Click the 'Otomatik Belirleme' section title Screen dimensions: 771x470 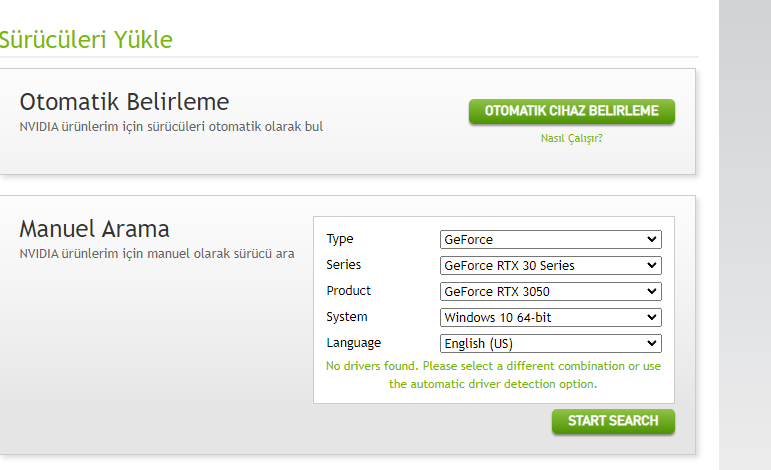(124, 102)
